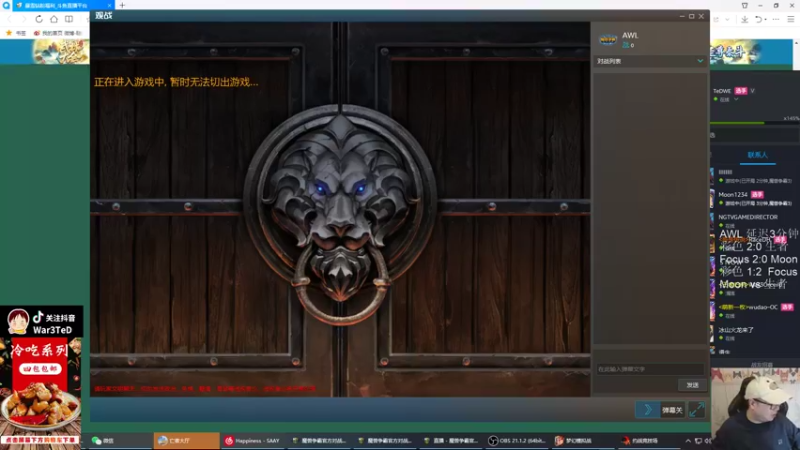The image size is (800, 450).
Task: Open a new browser tab with plus
Action: coord(122,5)
